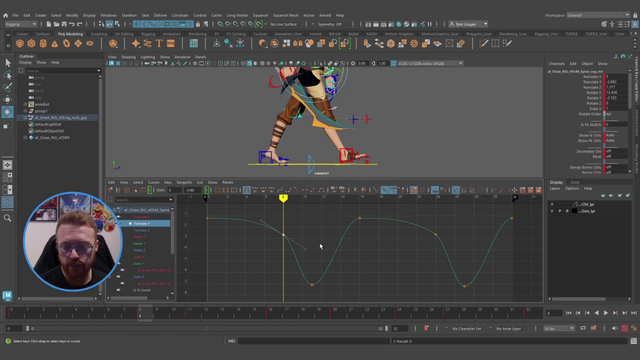The height and width of the screenshot is (360, 640).
Task: Click the save scene icon
Action: pyautogui.click(x=64, y=24)
